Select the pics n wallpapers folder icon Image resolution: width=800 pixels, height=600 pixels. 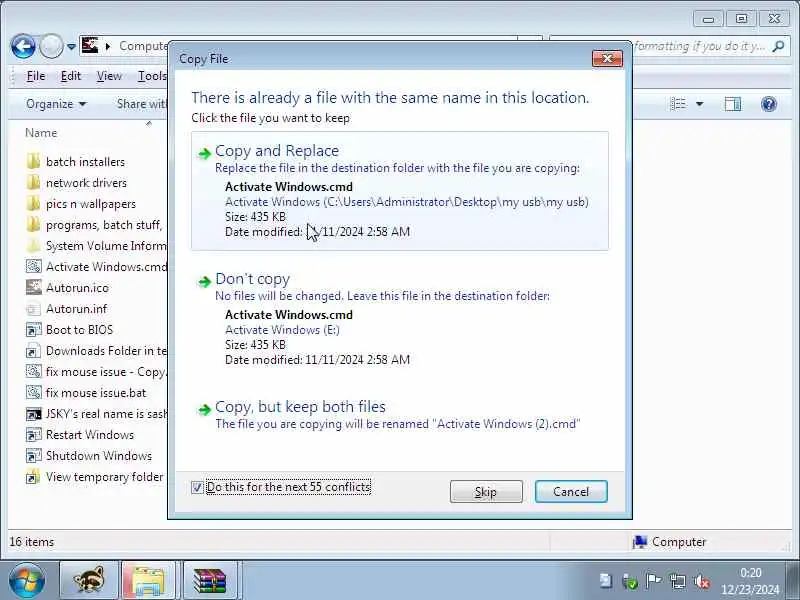pos(33,204)
